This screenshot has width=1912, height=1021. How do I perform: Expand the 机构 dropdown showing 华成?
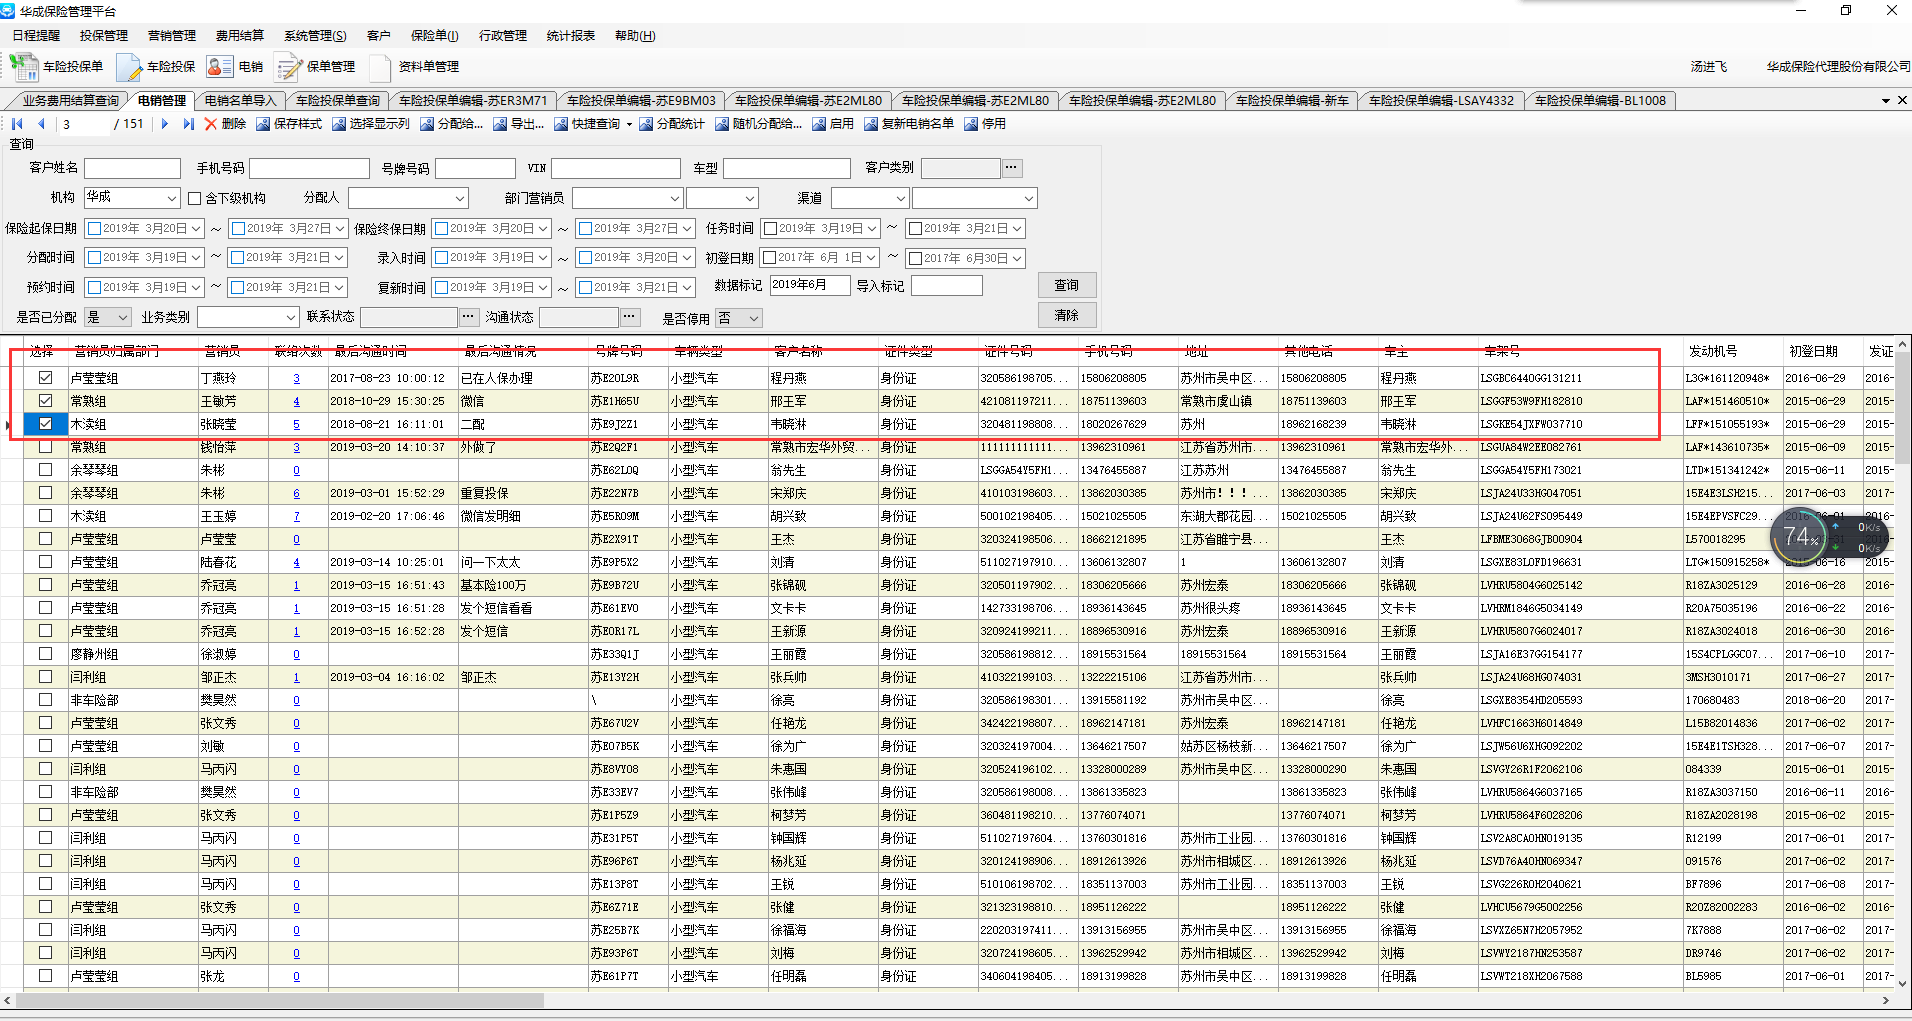coord(172,199)
